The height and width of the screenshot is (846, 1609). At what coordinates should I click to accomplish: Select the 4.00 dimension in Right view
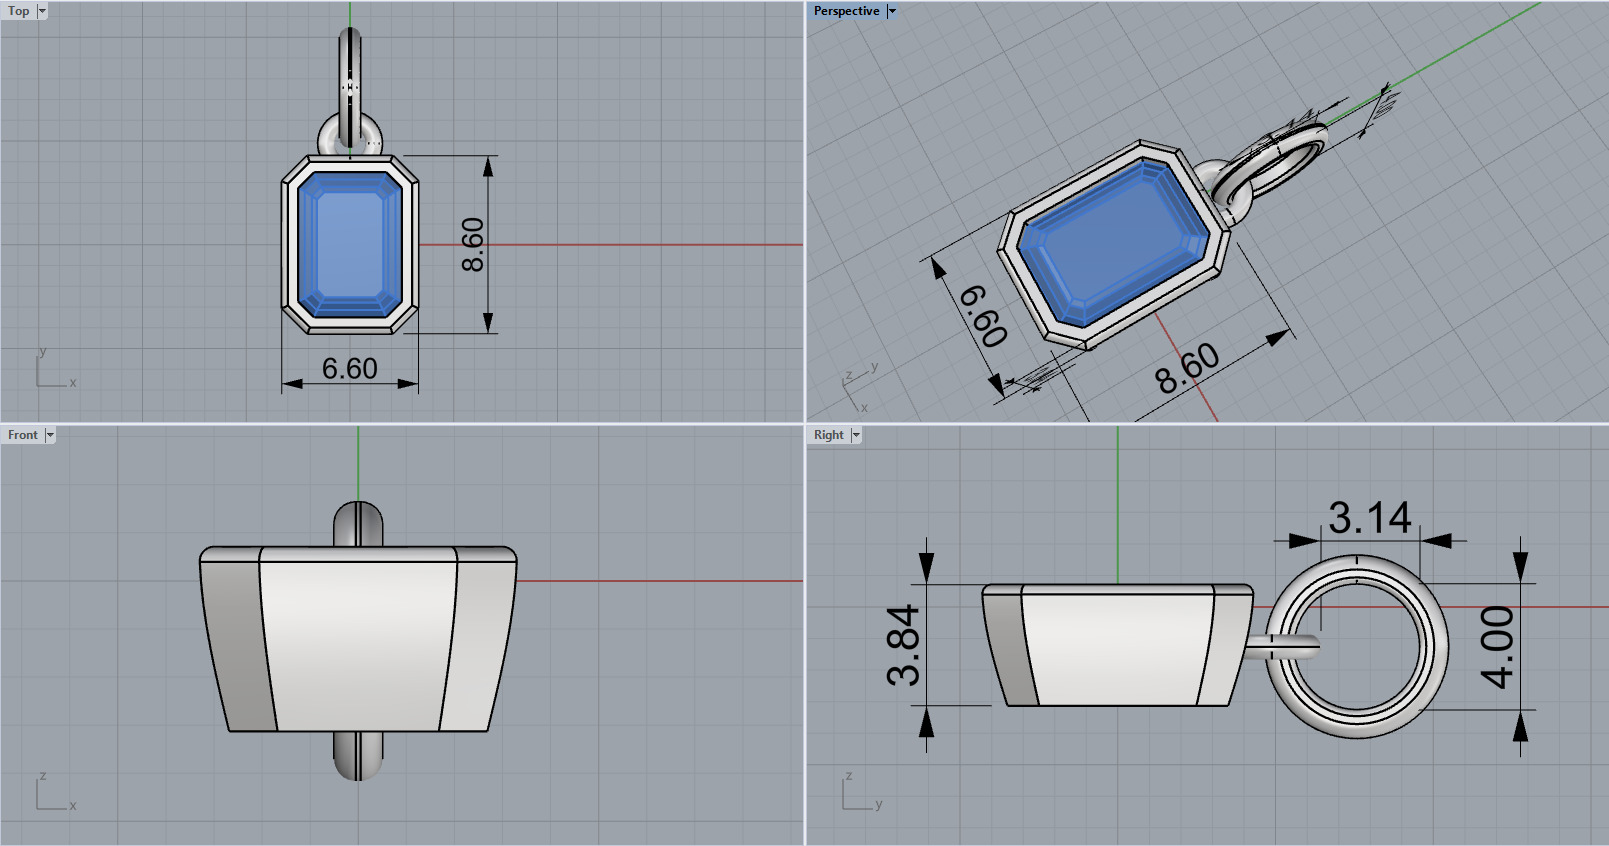pos(1497,647)
